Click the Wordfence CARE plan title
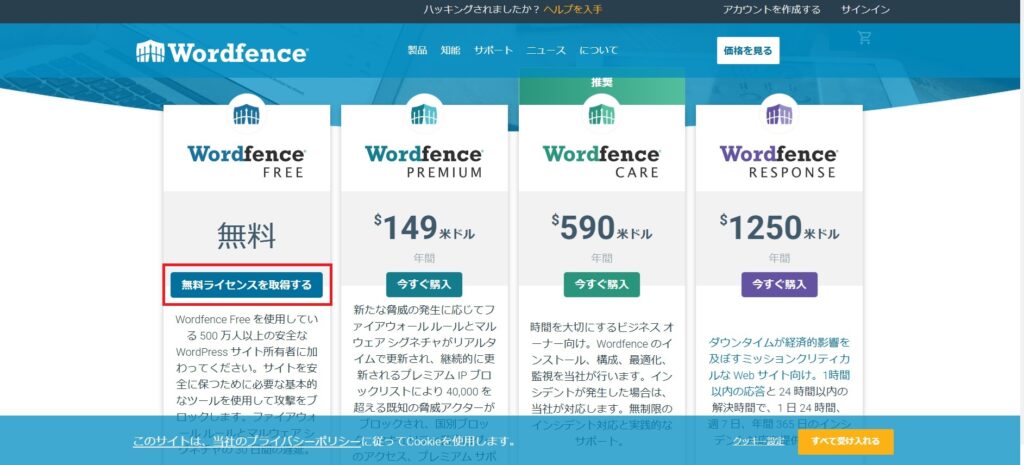 coord(601,161)
